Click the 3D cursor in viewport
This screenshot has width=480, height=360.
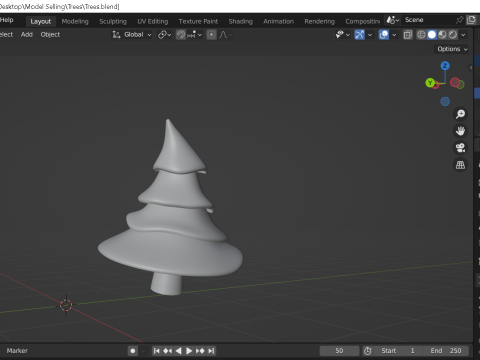66,305
